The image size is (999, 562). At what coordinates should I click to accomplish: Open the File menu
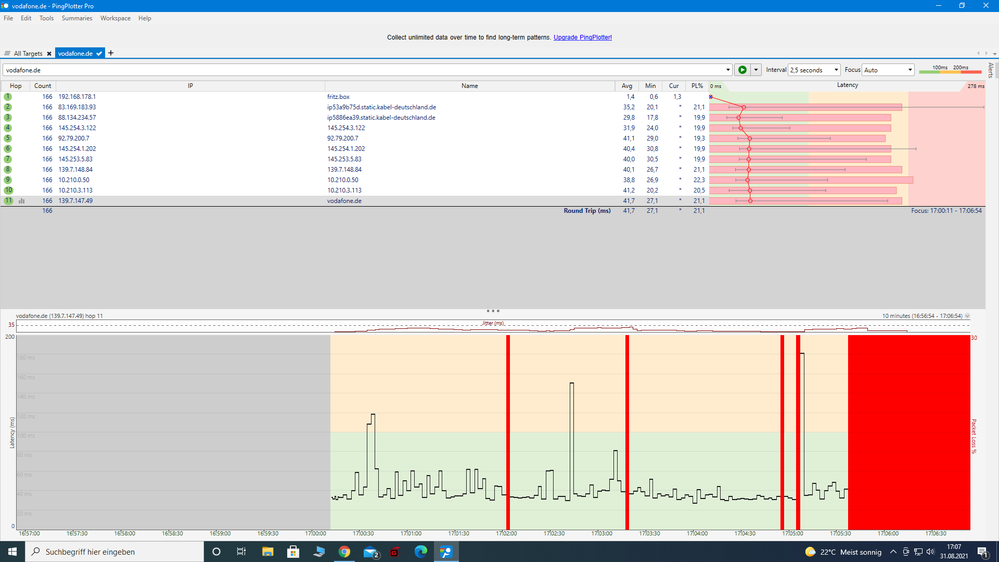click(x=8, y=18)
